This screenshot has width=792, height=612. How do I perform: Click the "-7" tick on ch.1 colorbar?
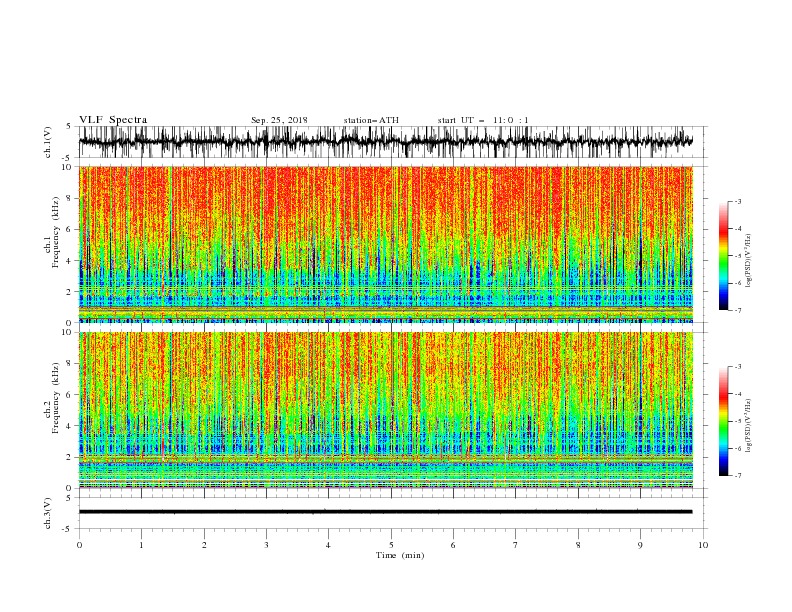pyautogui.click(x=738, y=310)
